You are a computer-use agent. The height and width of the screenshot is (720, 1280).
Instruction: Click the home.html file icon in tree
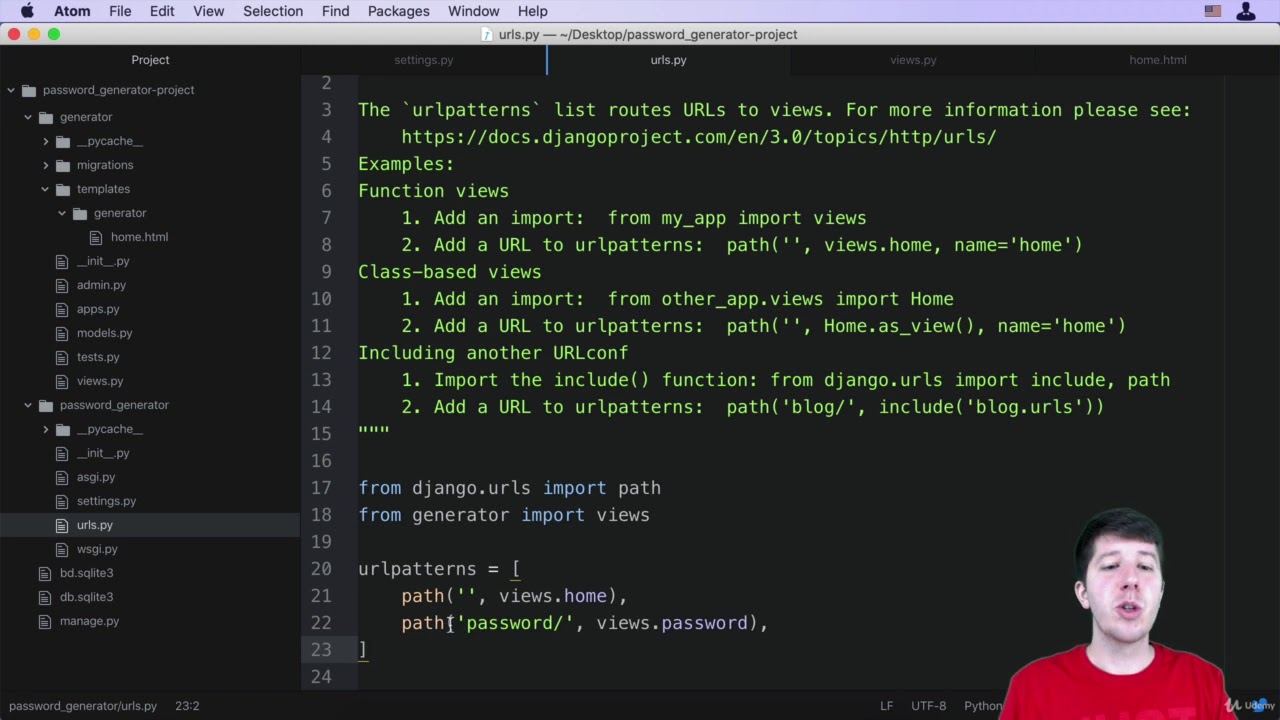pos(96,237)
